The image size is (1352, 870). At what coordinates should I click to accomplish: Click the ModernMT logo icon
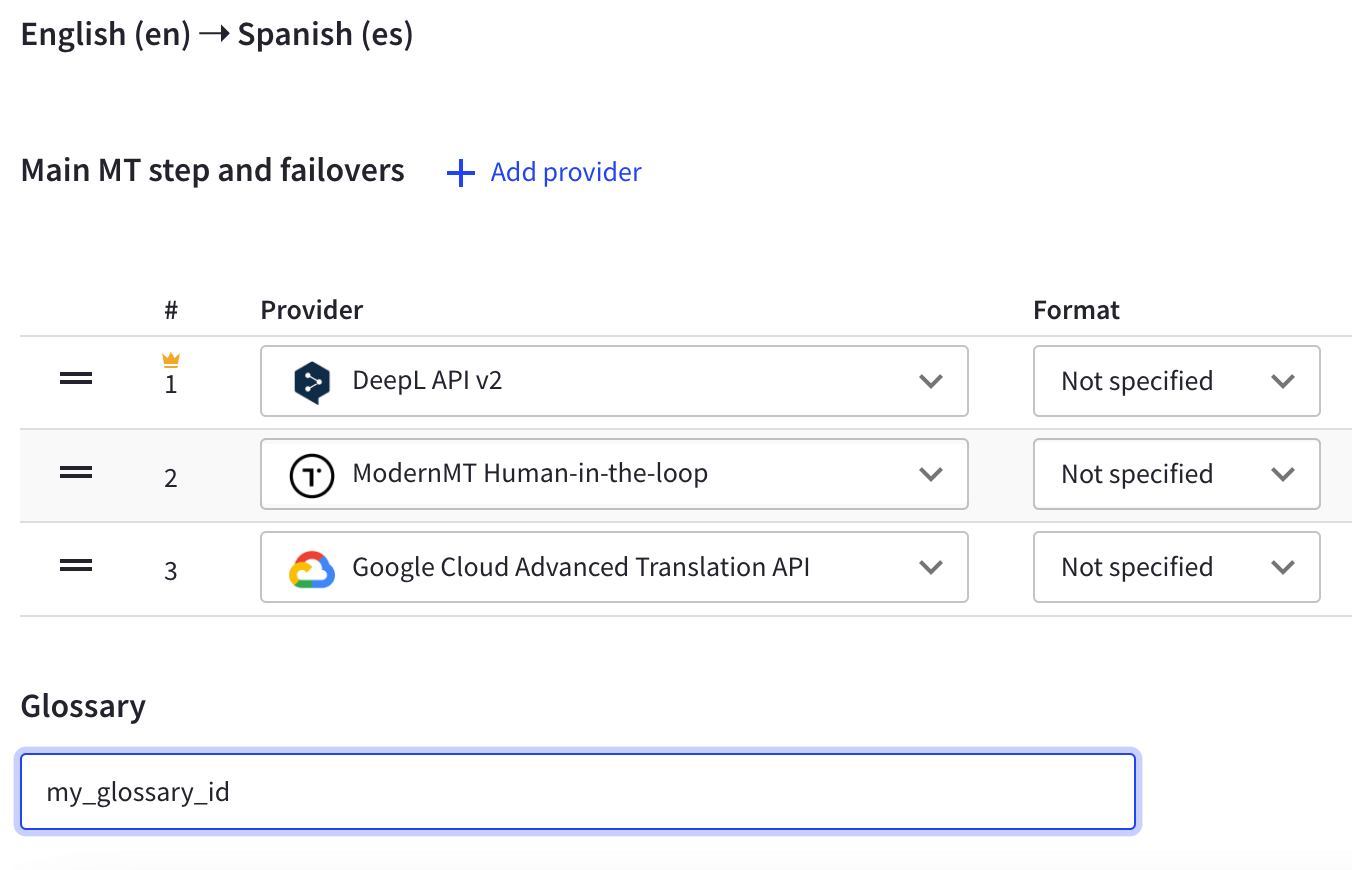tap(311, 475)
